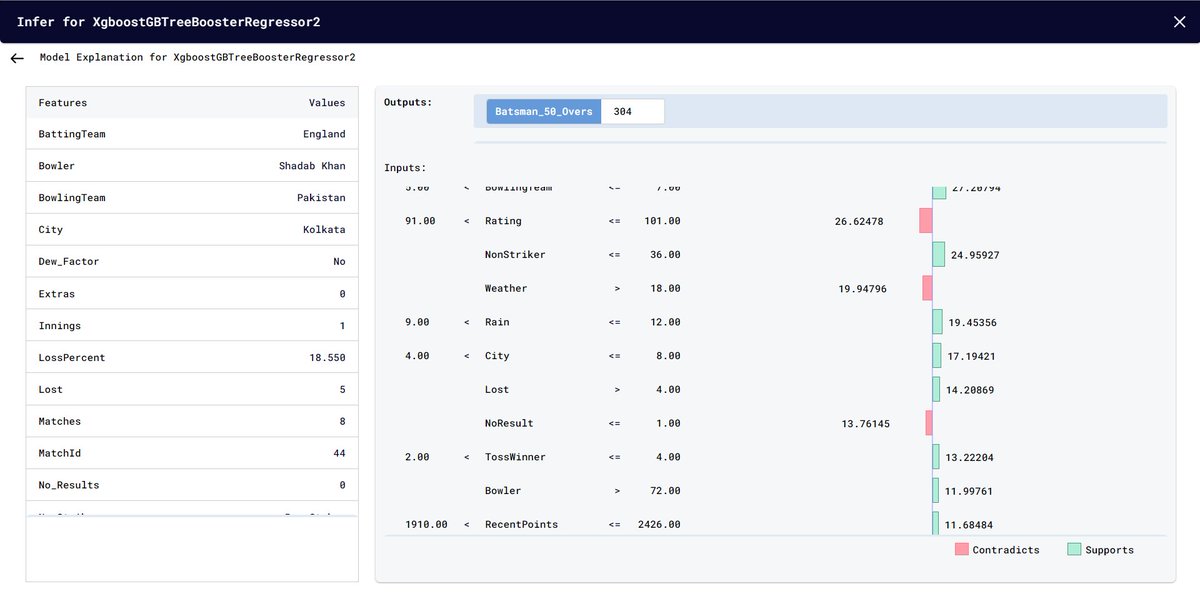Select the LossPercent feature row
Image resolution: width=1200 pixels, height=594 pixels.
pyautogui.click(x=190, y=357)
